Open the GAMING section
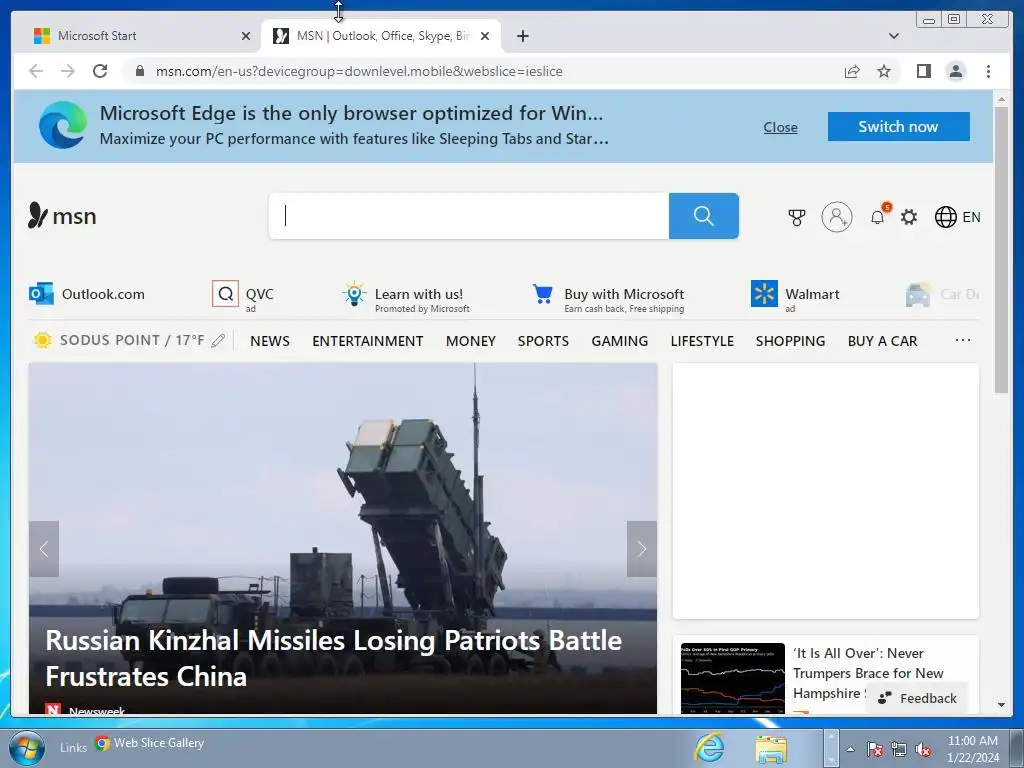Viewport: 1024px width, 768px height. click(x=620, y=341)
